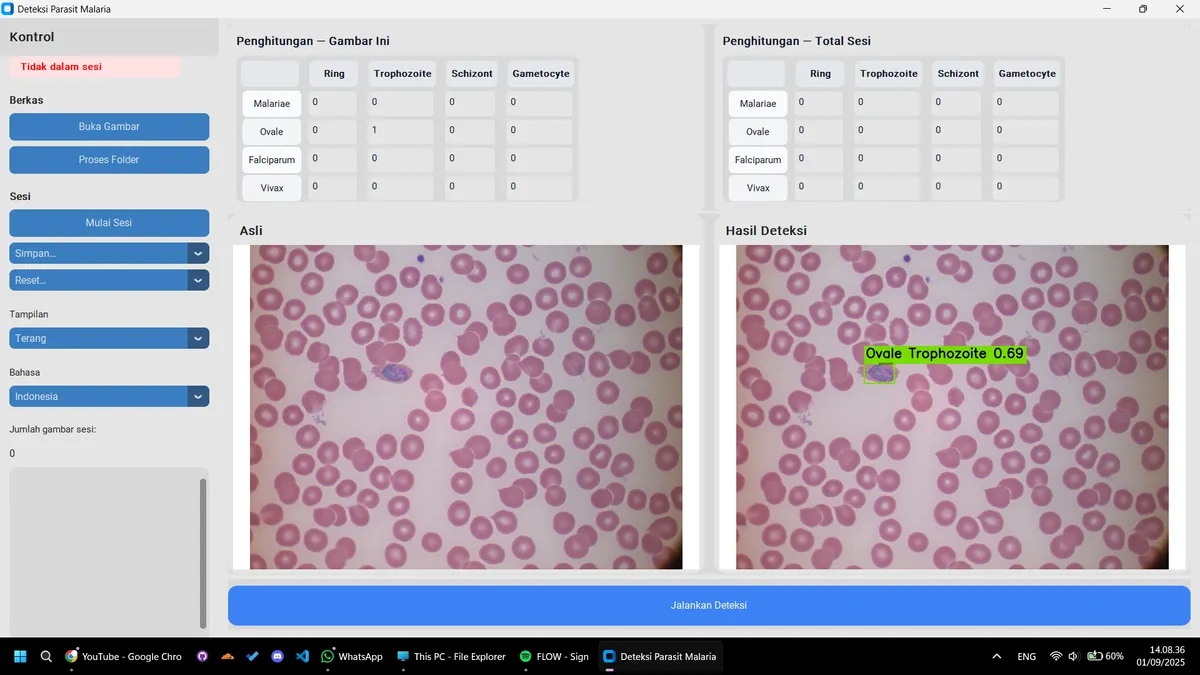
Task: Start a session with Mulai Sesi
Action: (109, 223)
